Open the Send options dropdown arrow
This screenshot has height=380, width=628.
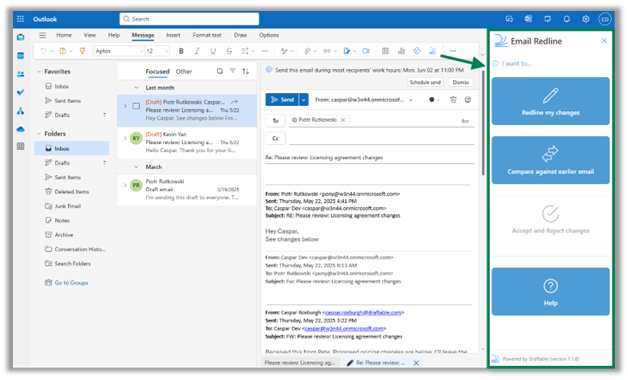pos(304,100)
